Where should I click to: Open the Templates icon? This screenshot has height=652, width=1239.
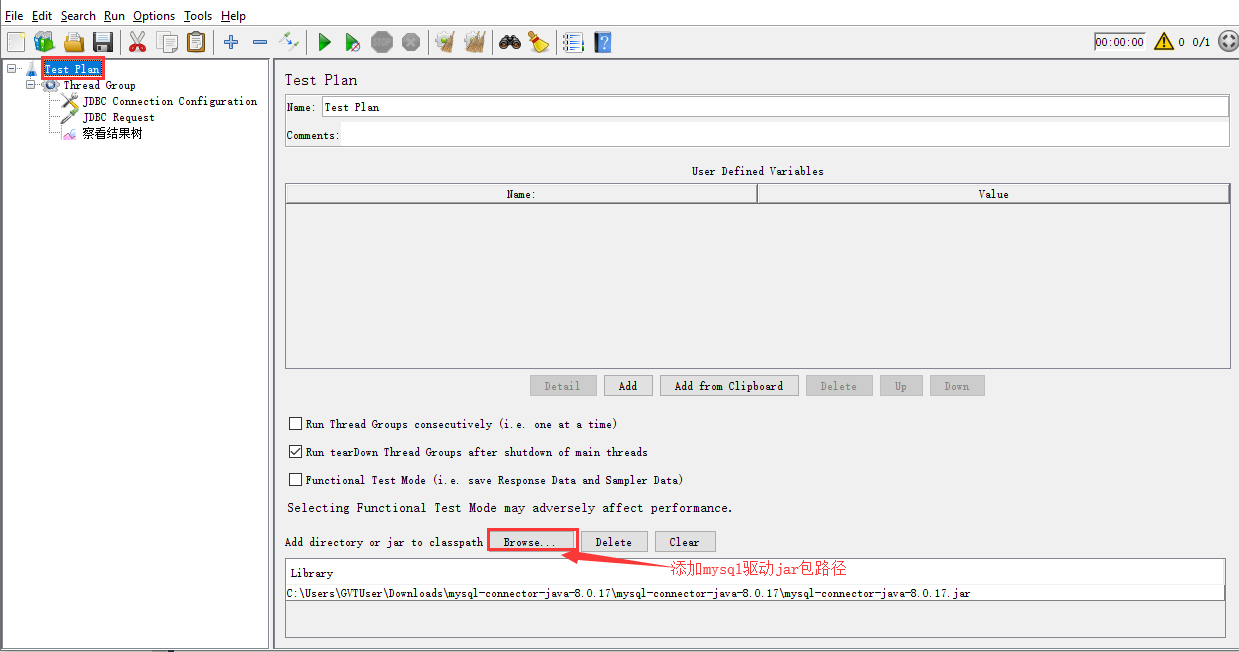pyautogui.click(x=44, y=42)
